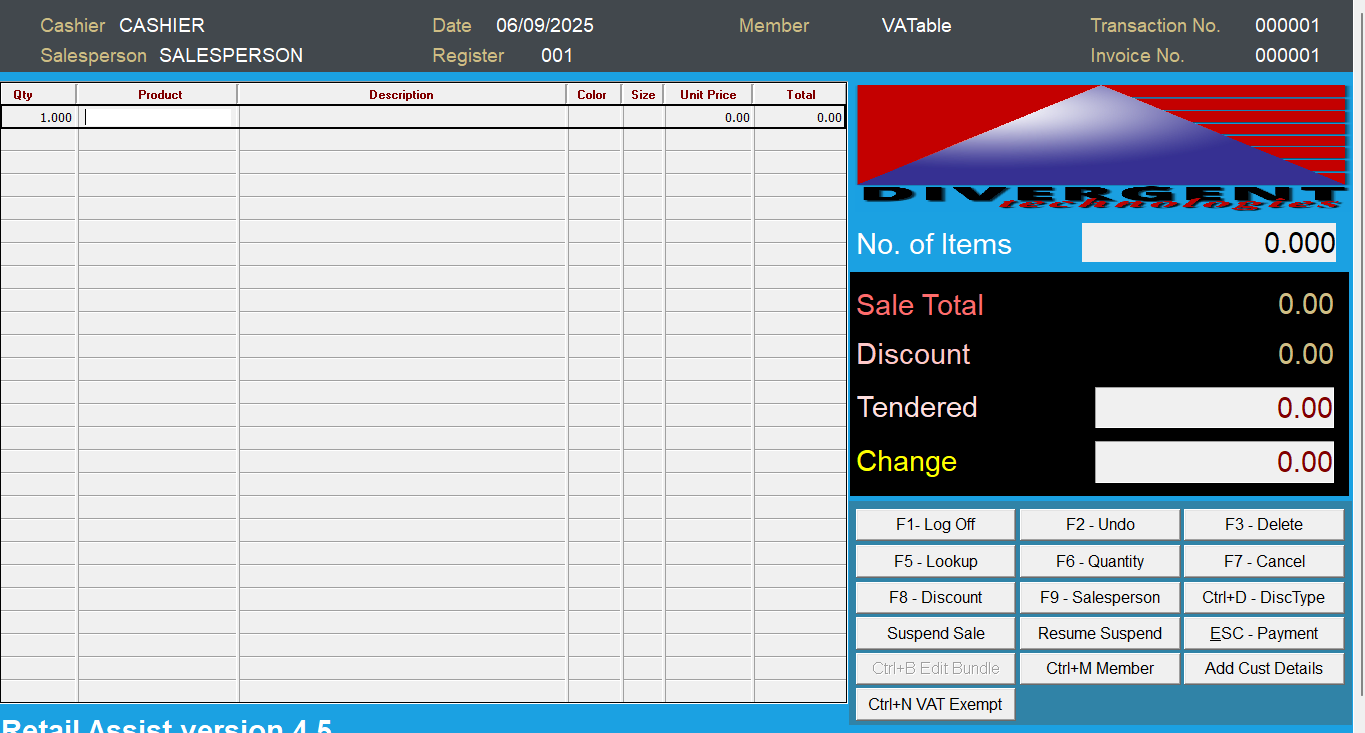Proceed to payment with ESC - Payment

coord(1263,632)
